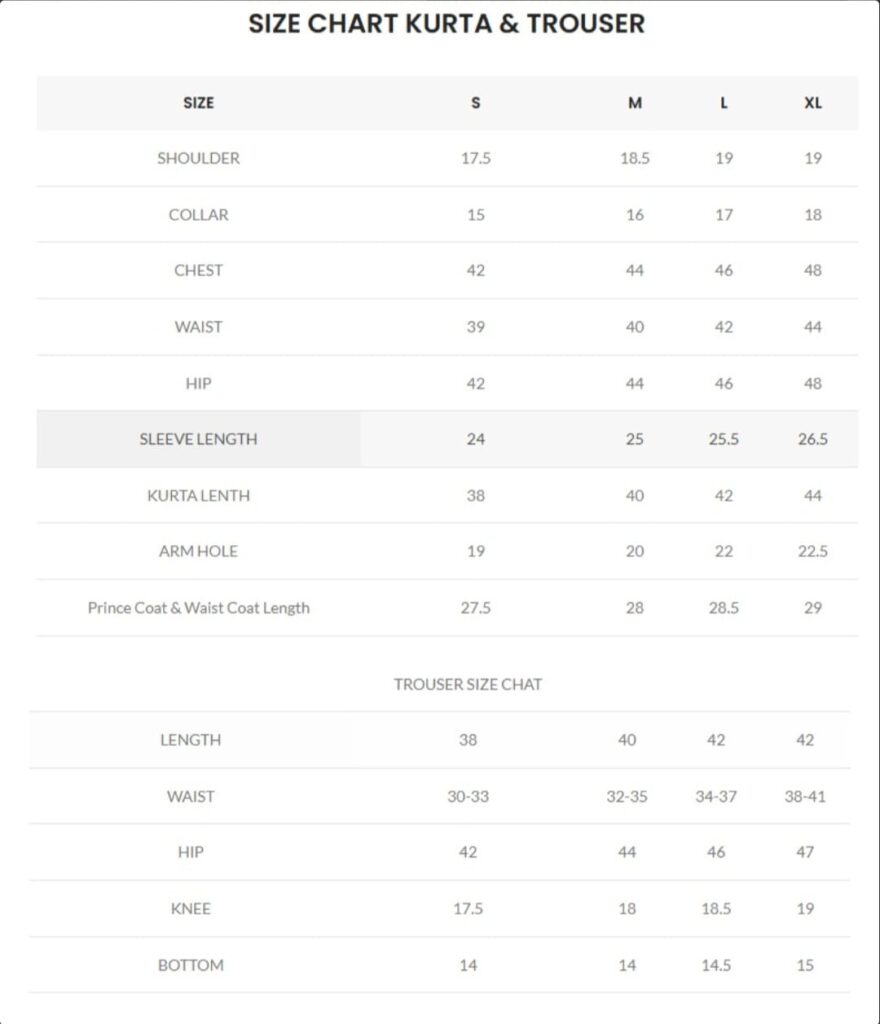880x1024 pixels.
Task: Select the SIZE column header
Action: (x=198, y=102)
